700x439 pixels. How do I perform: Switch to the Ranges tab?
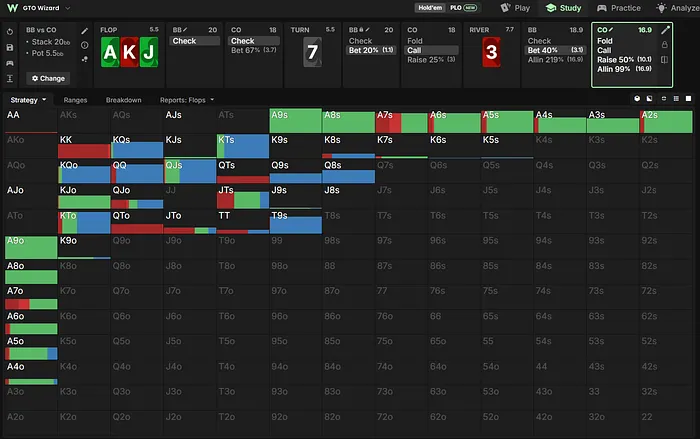click(75, 100)
